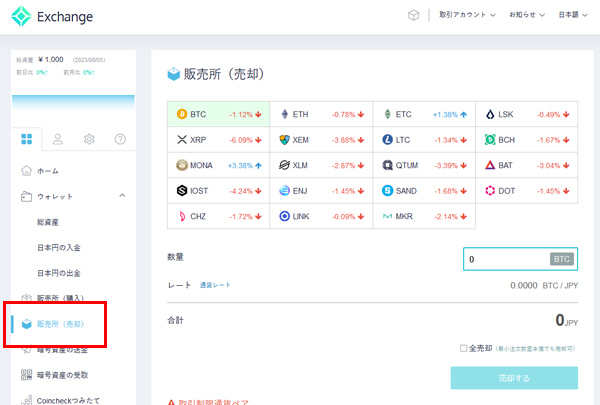Open 日本円の入金 in the sidebar
Screen dimensions: 600x405
pos(59,247)
